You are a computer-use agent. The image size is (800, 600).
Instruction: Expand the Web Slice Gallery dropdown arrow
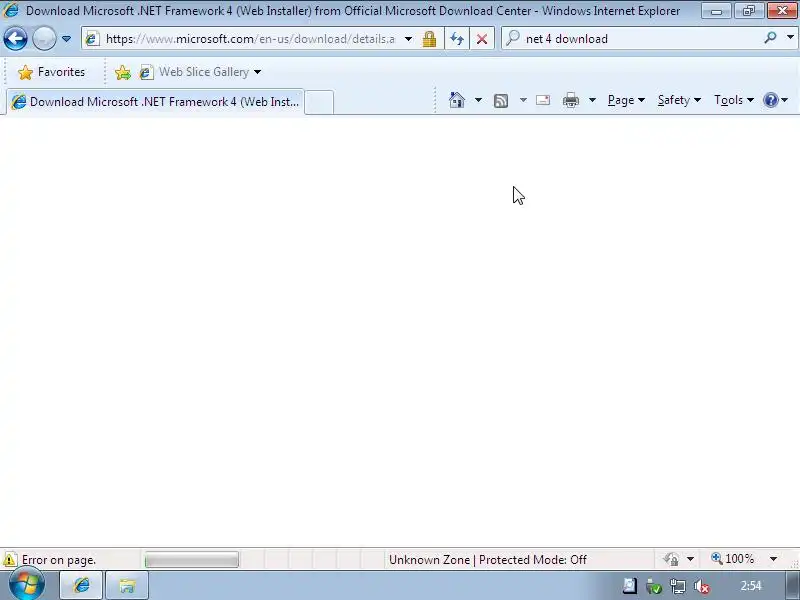coord(258,72)
